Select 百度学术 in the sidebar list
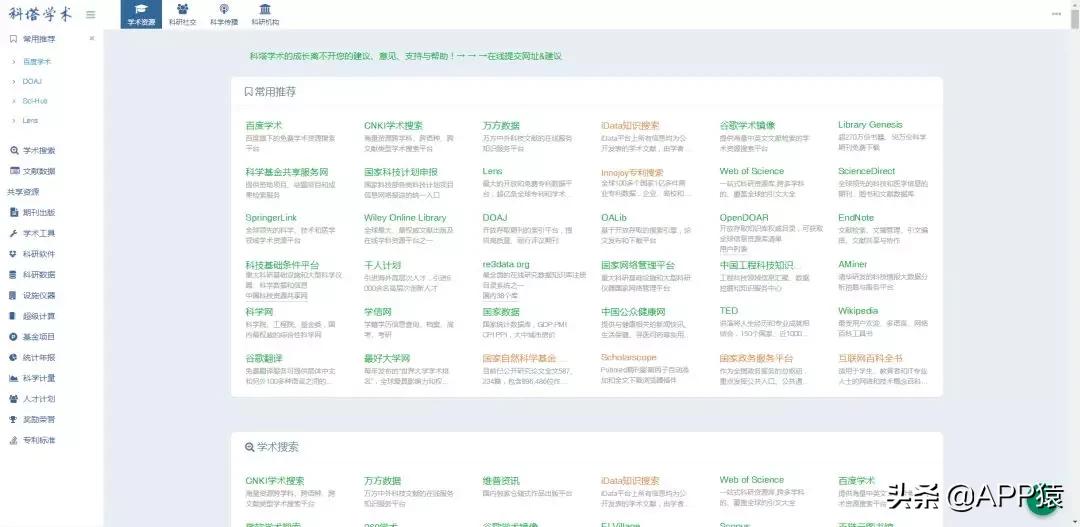The image size is (1080, 527). pyautogui.click(x=37, y=62)
